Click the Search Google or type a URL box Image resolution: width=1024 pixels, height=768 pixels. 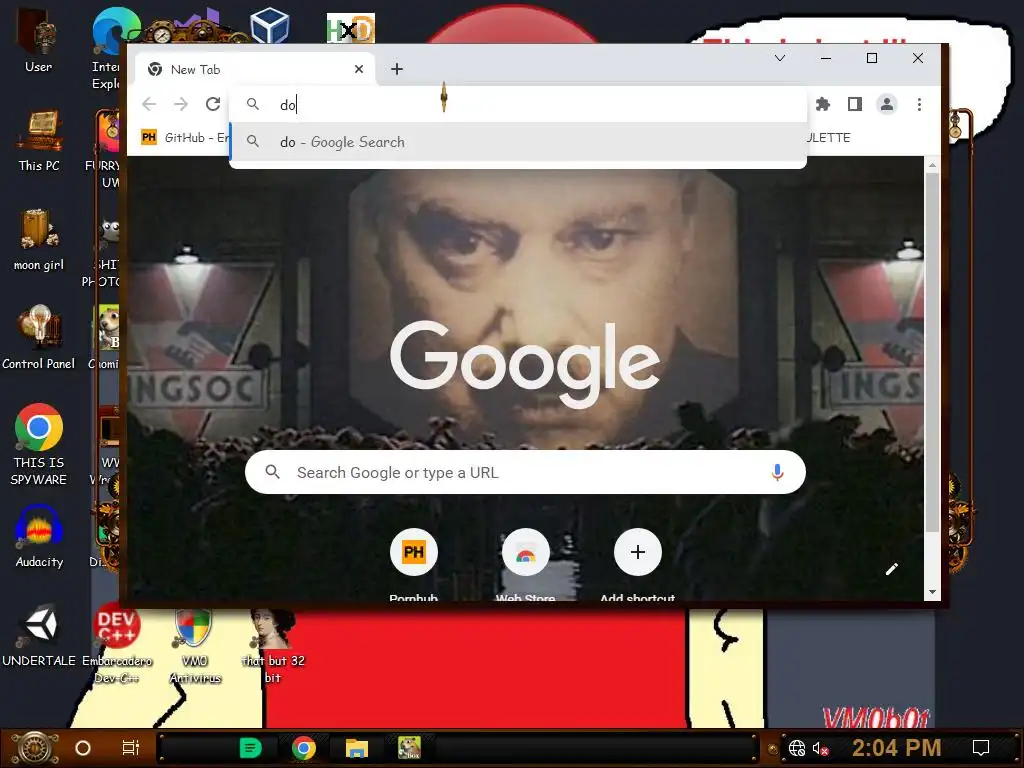pos(525,472)
